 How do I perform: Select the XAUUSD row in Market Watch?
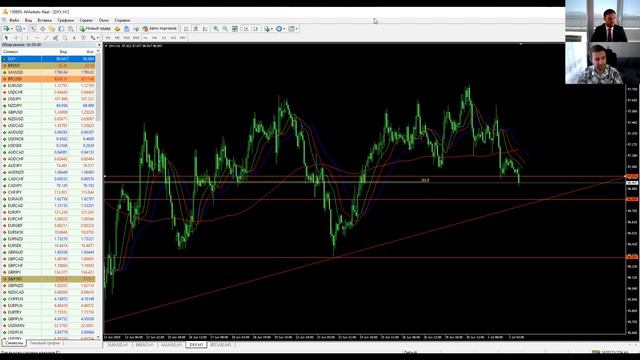[48, 72]
